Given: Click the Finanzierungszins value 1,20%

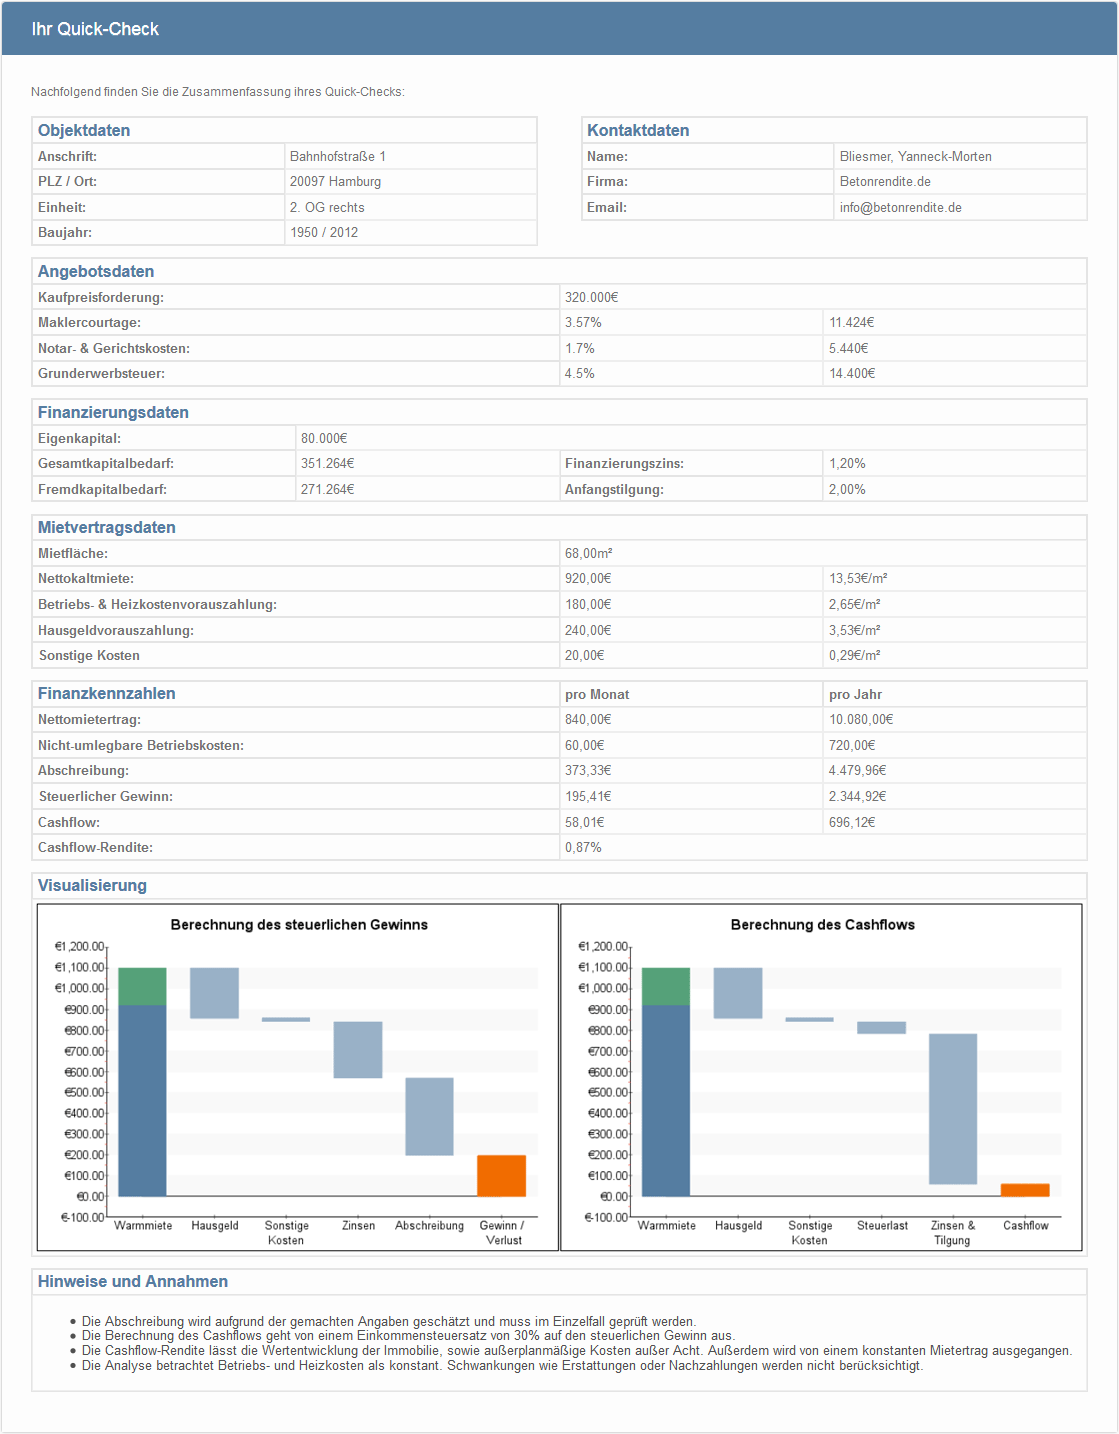Looking at the screenshot, I should point(847,464).
